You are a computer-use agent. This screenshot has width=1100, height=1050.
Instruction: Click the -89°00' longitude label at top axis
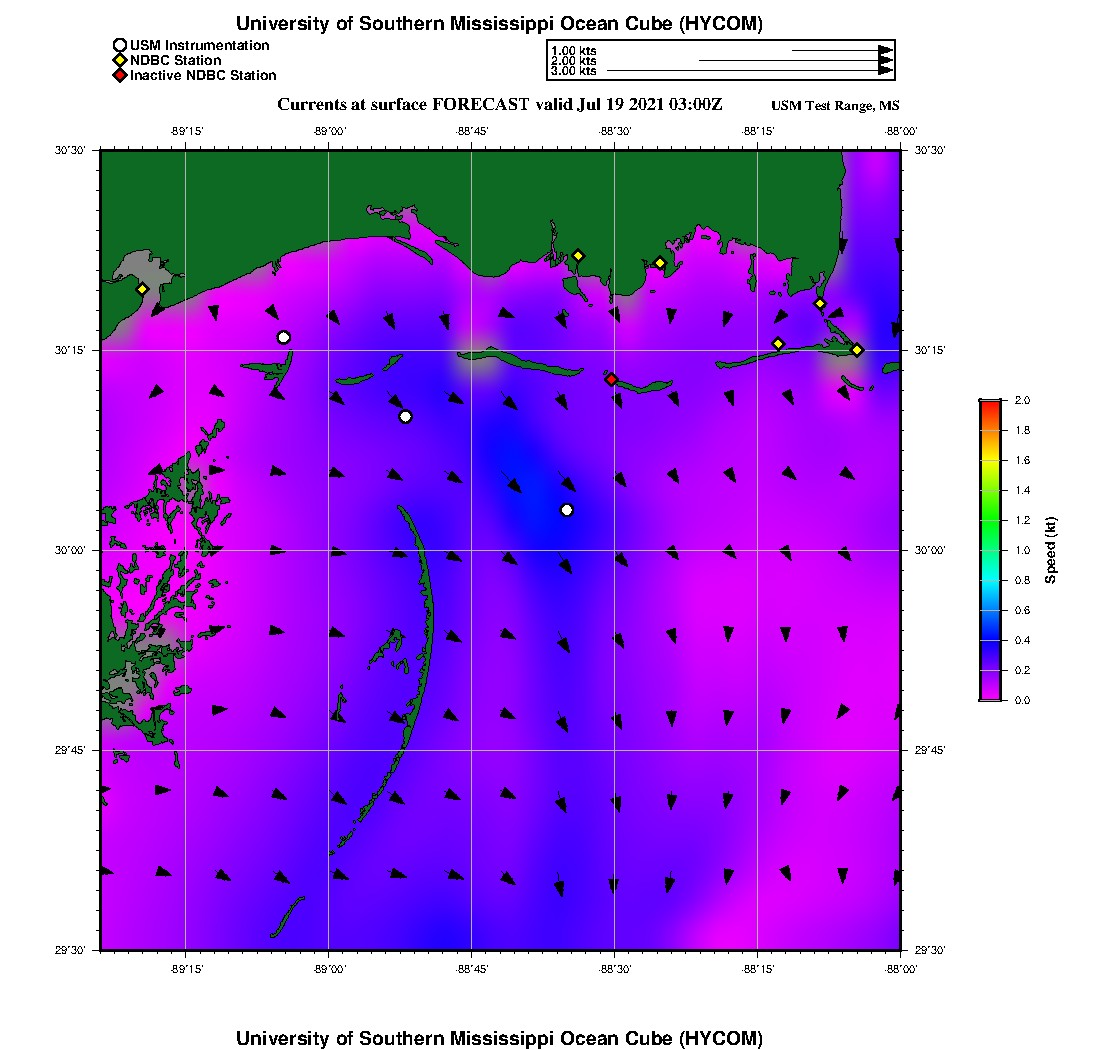(330, 131)
